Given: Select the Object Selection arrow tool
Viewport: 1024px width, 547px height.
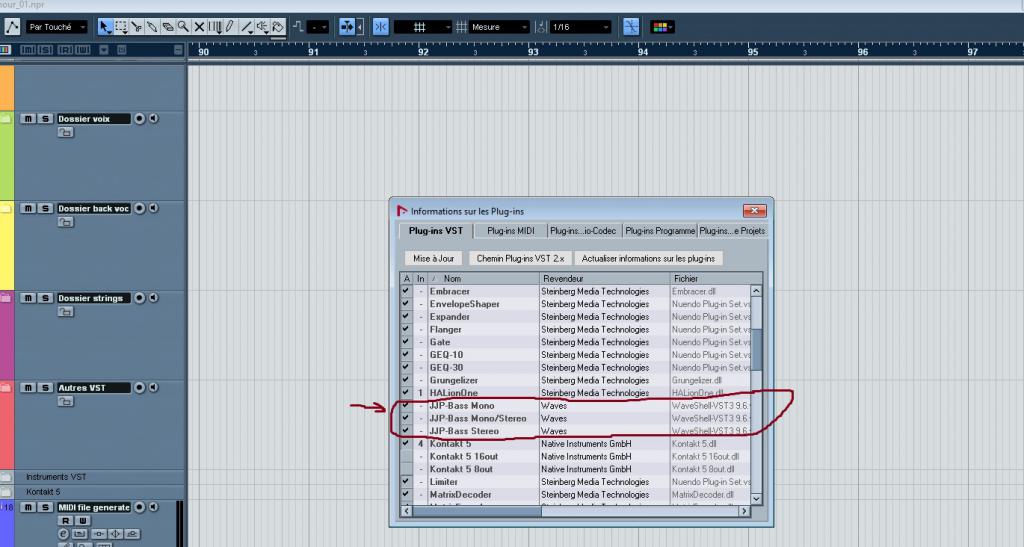Looking at the screenshot, I should 104,27.
